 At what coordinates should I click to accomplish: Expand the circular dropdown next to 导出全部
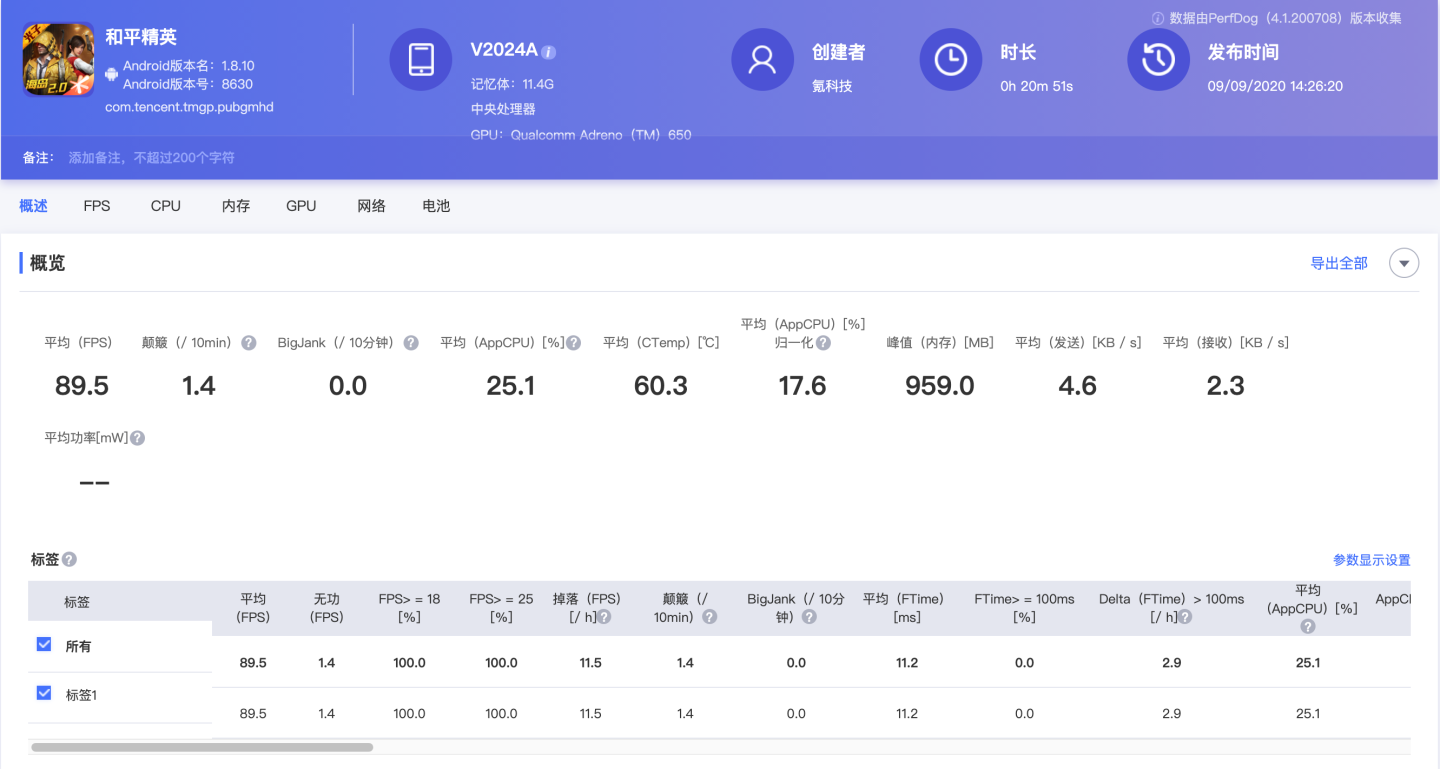1404,263
